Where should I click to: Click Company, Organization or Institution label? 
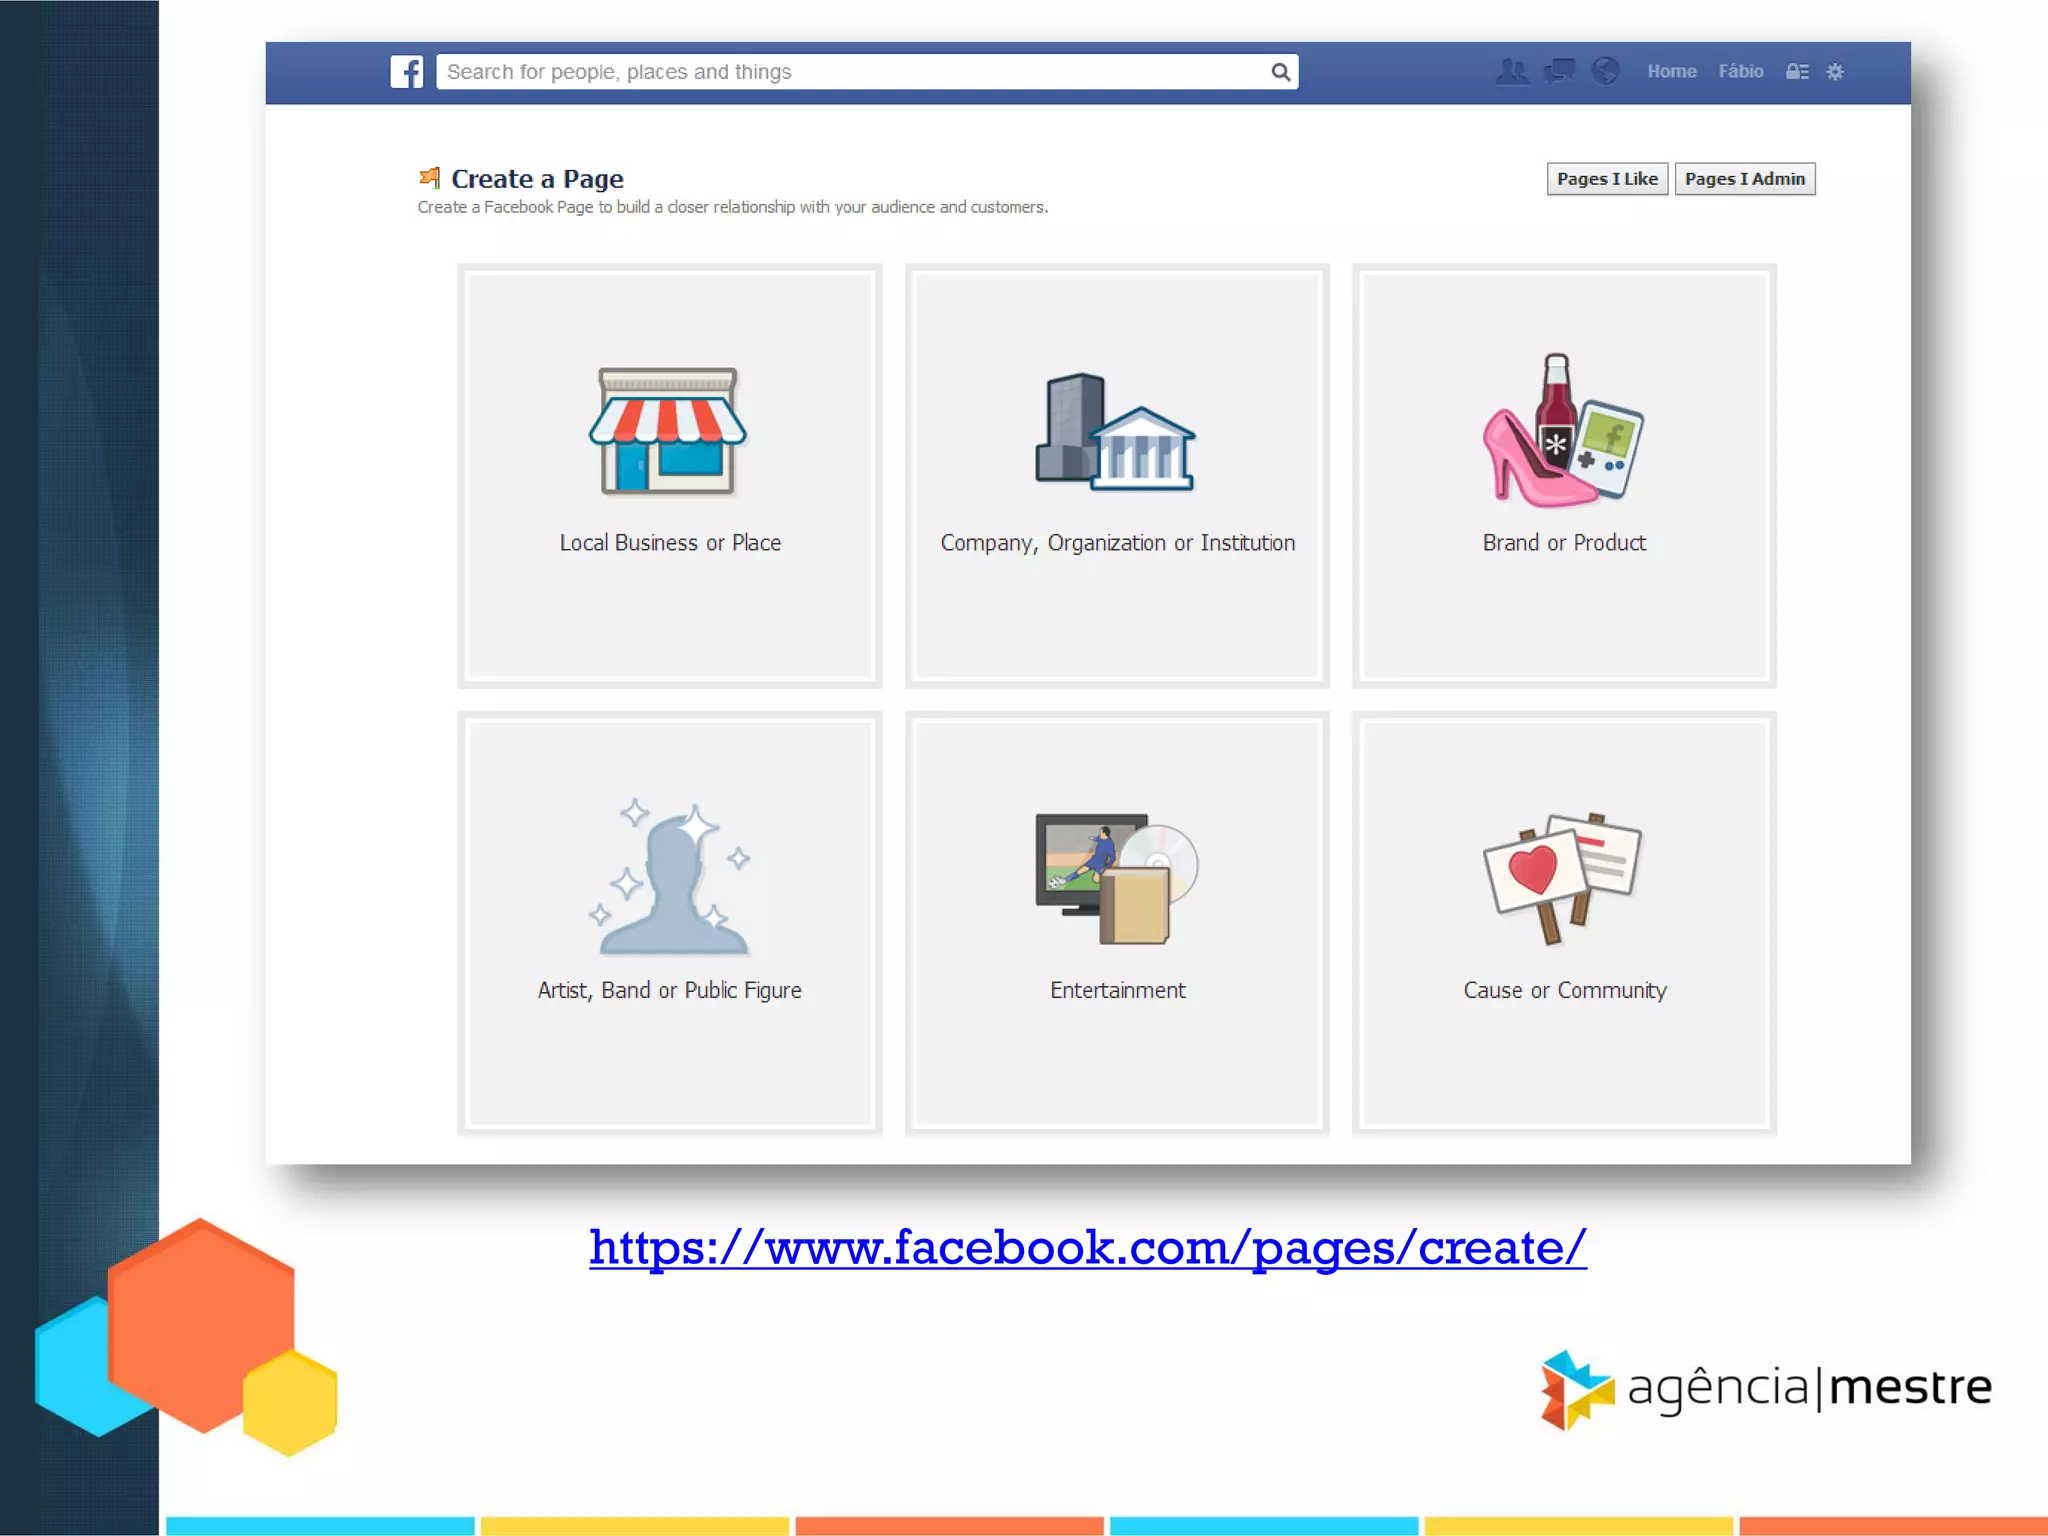pyautogui.click(x=1117, y=544)
